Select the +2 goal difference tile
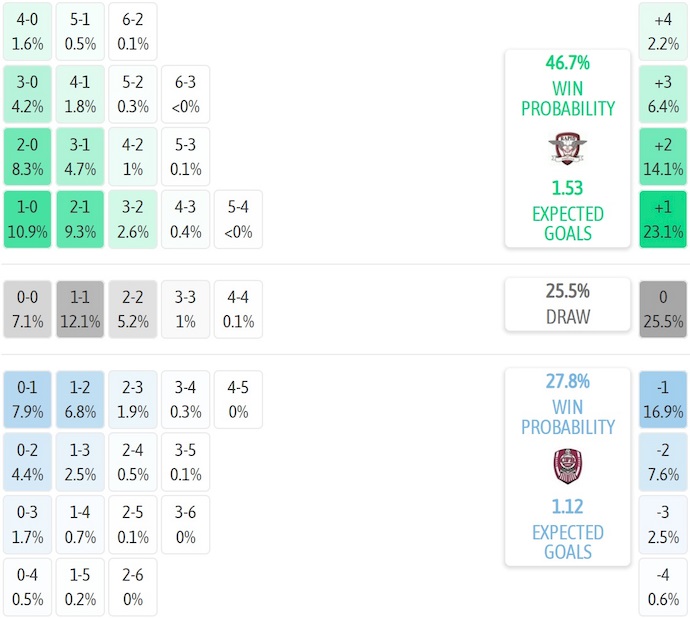 pyautogui.click(x=664, y=157)
